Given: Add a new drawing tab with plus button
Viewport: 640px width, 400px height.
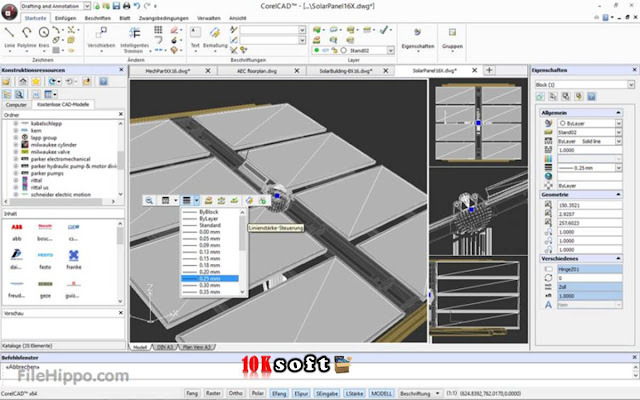Looking at the screenshot, I should [x=489, y=70].
